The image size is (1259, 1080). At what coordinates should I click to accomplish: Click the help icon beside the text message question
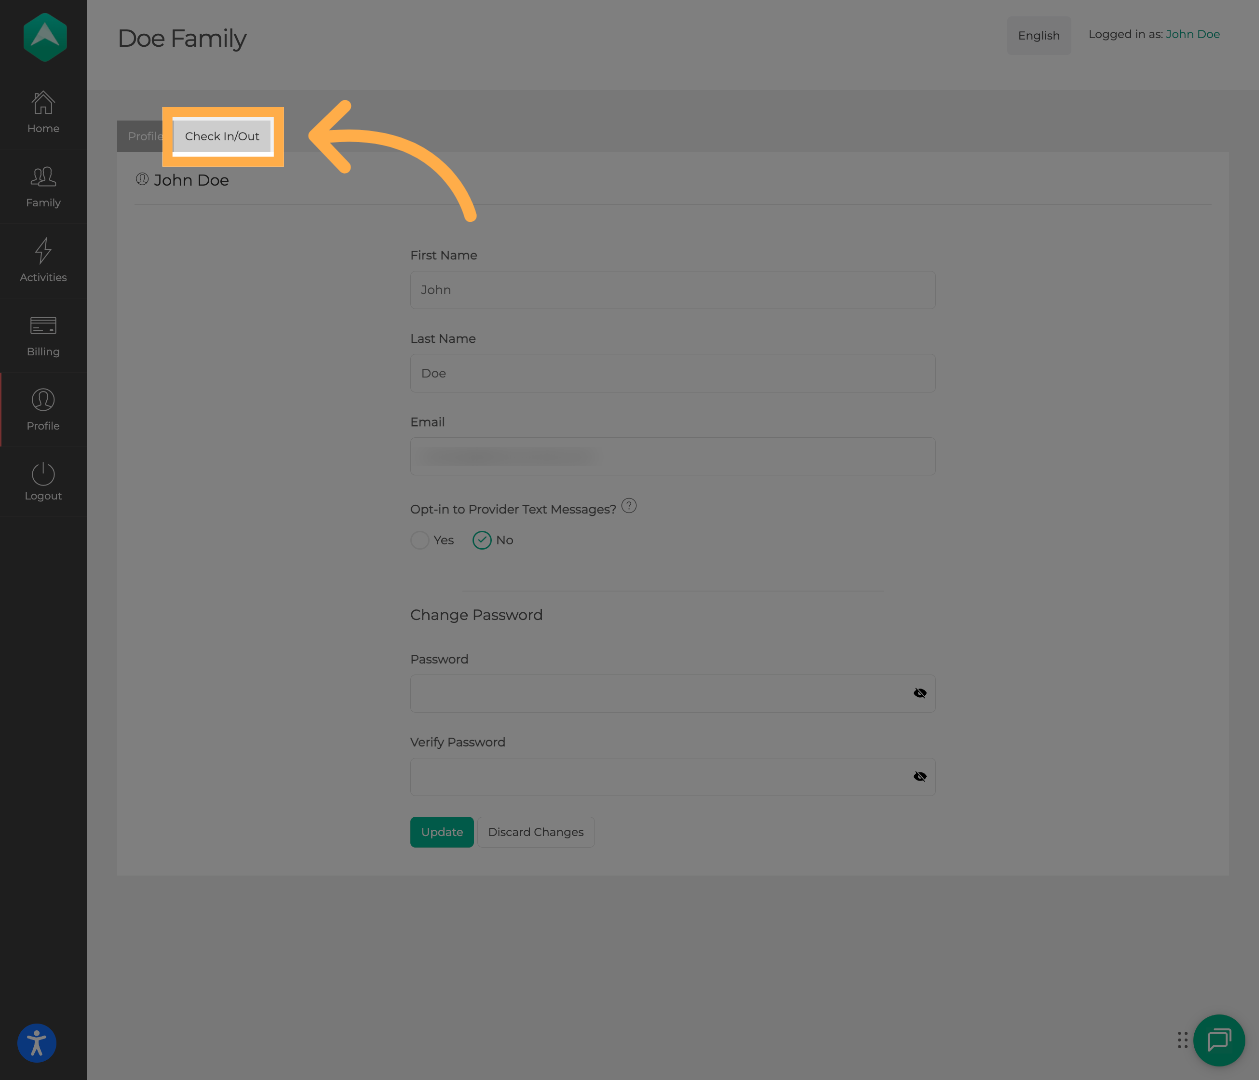tap(629, 506)
